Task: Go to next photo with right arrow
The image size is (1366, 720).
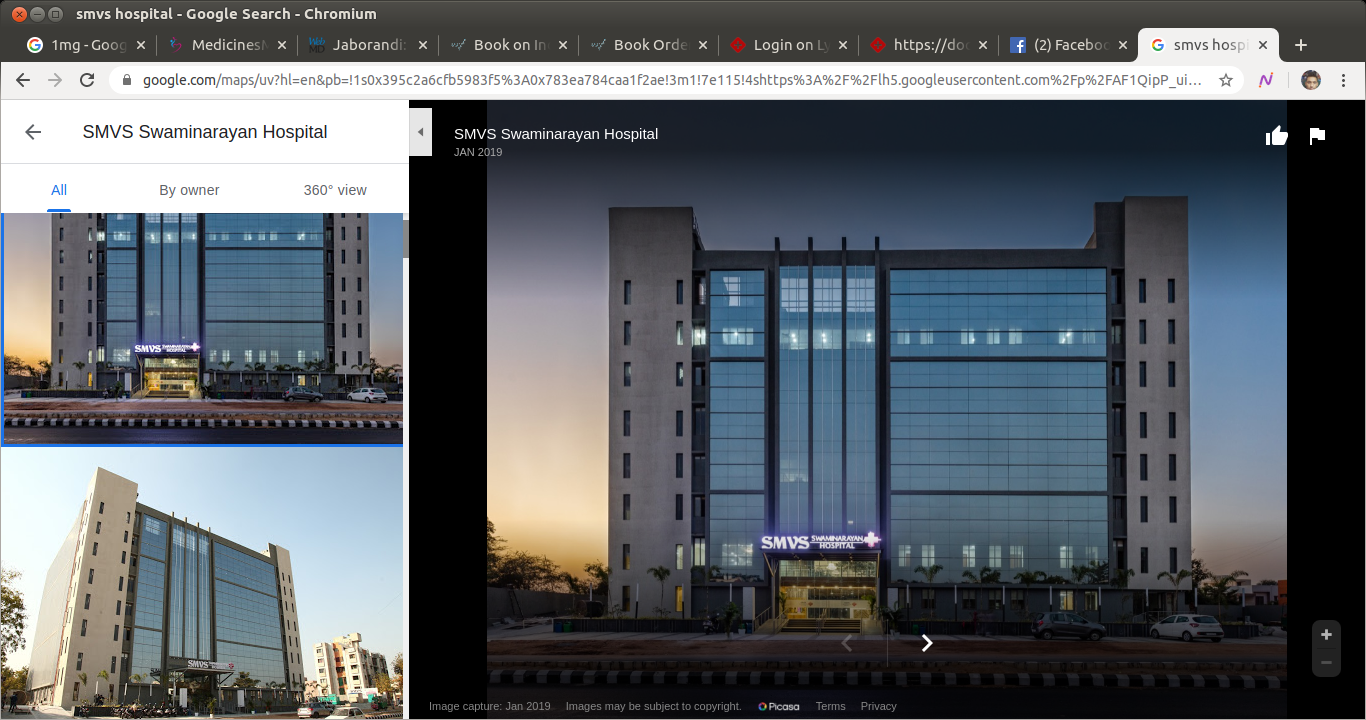Action: click(927, 643)
